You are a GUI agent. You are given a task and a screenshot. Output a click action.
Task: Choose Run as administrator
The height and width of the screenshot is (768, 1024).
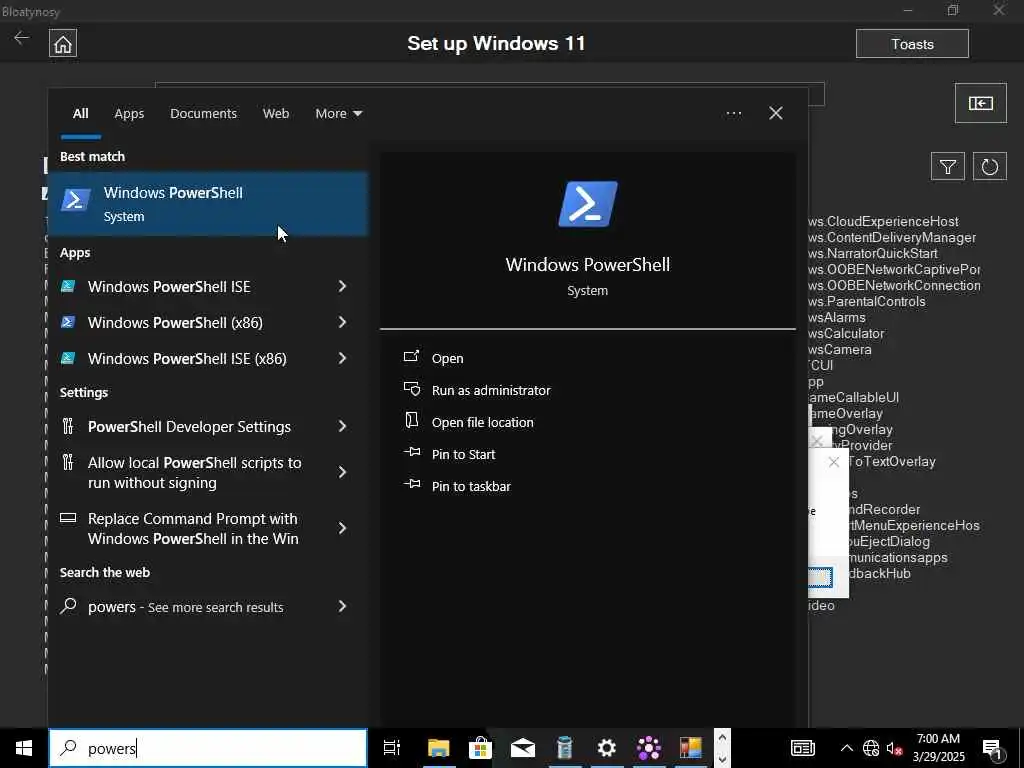[490, 391]
